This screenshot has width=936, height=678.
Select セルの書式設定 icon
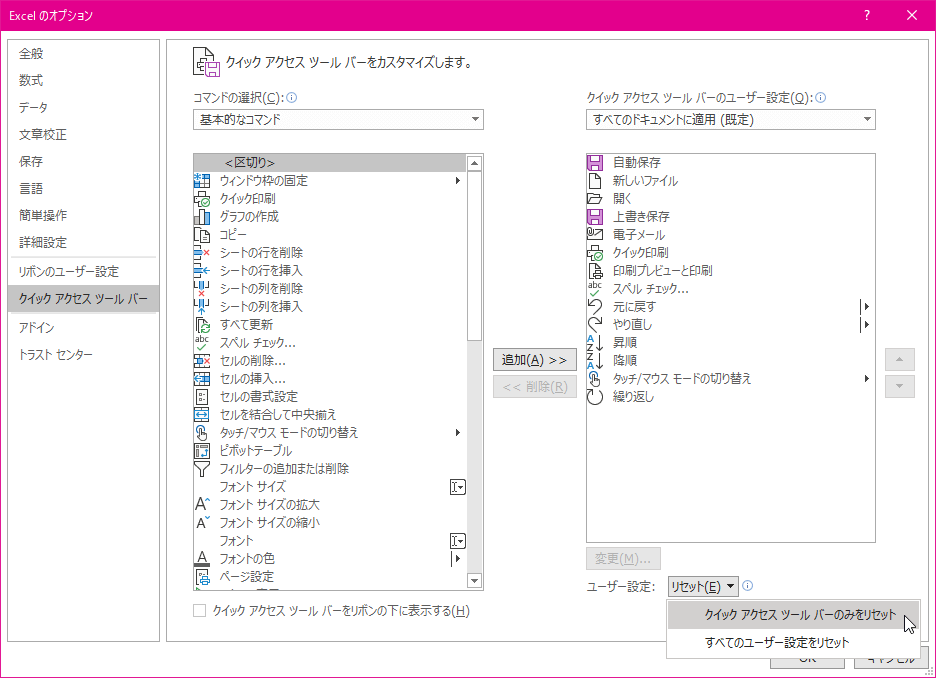tap(202, 397)
